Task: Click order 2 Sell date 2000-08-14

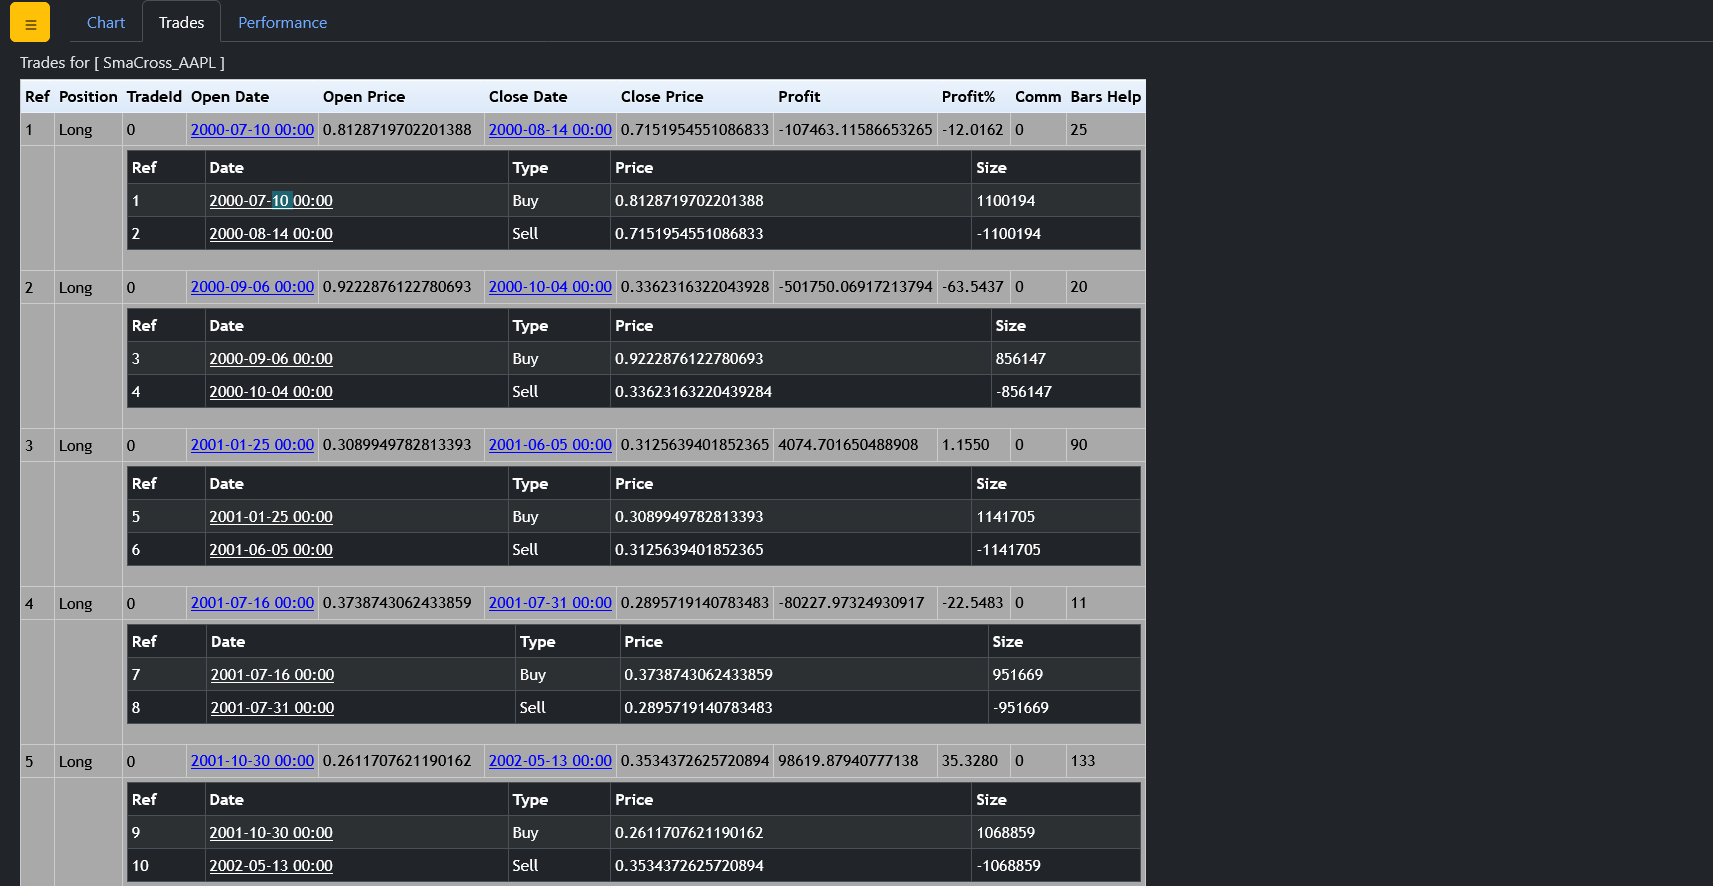Action: [x=271, y=234]
